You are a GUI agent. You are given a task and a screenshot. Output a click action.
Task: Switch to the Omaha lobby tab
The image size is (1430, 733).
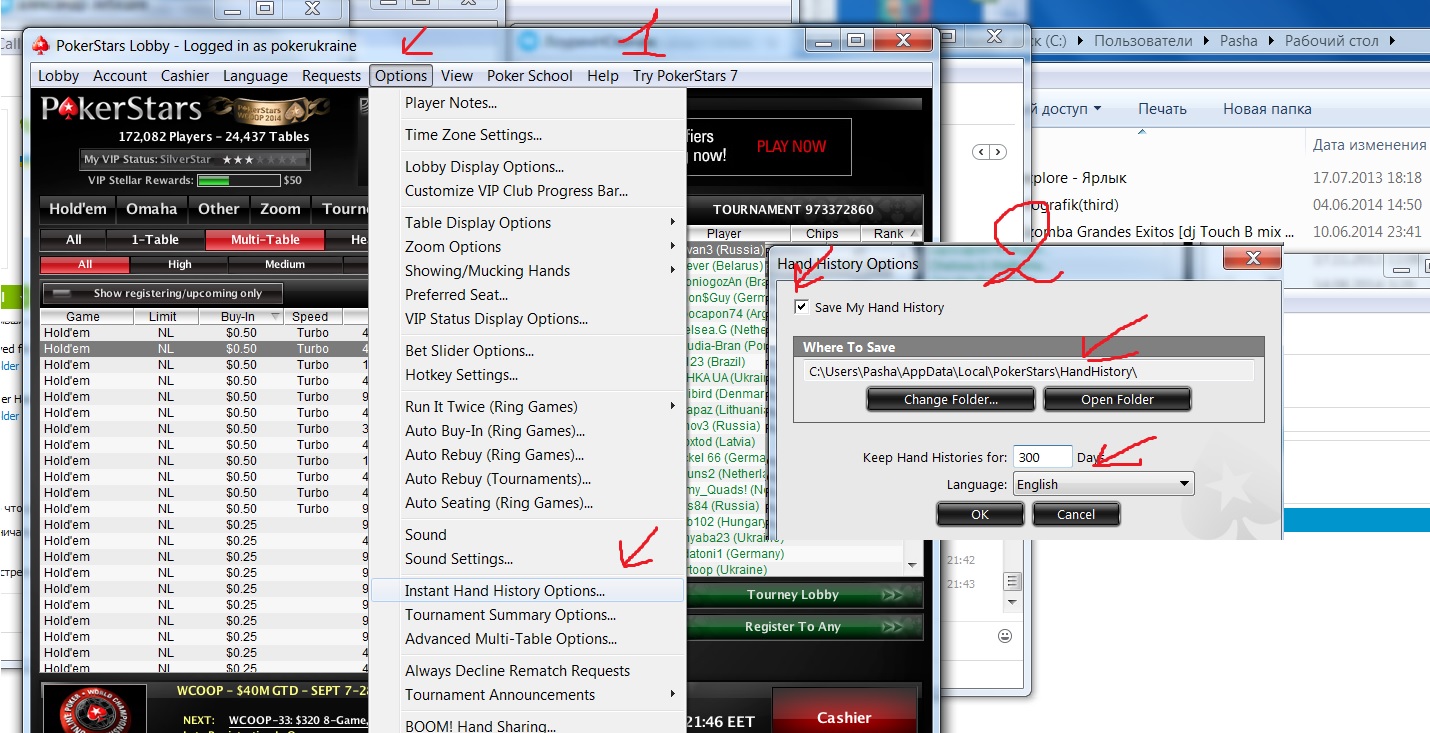[152, 209]
